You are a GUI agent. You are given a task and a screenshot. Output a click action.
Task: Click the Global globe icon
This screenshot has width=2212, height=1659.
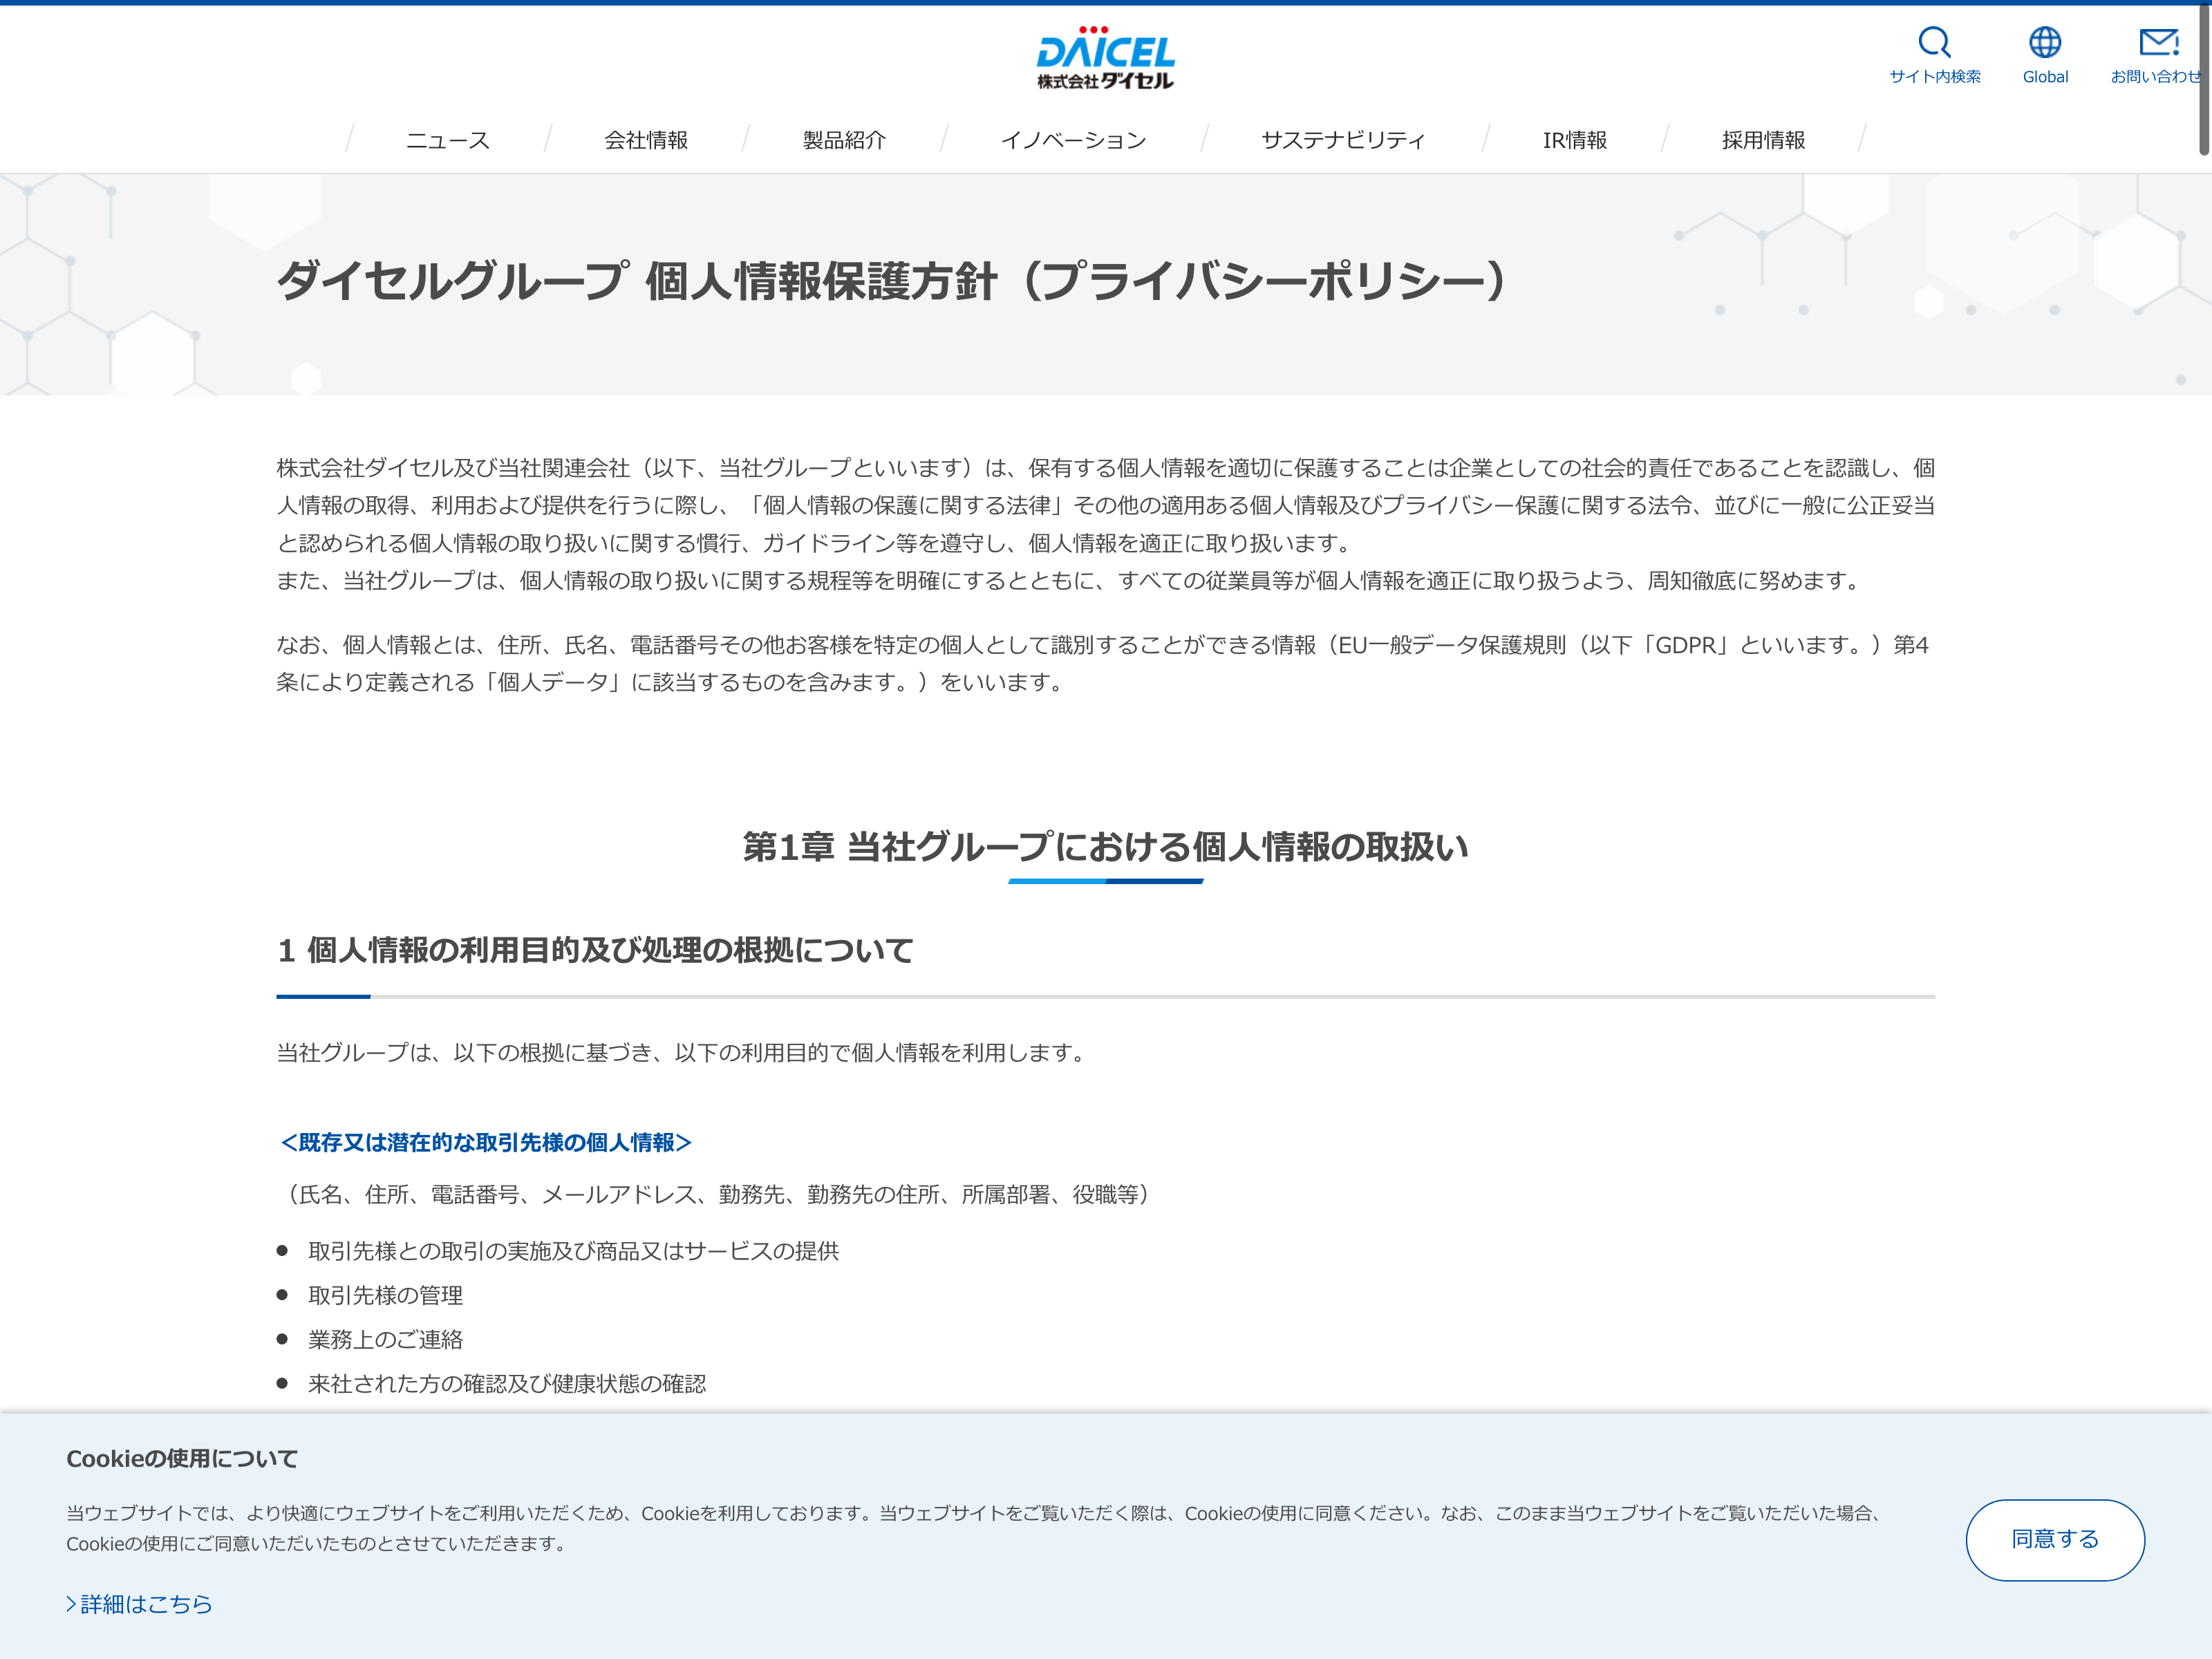click(x=2044, y=42)
